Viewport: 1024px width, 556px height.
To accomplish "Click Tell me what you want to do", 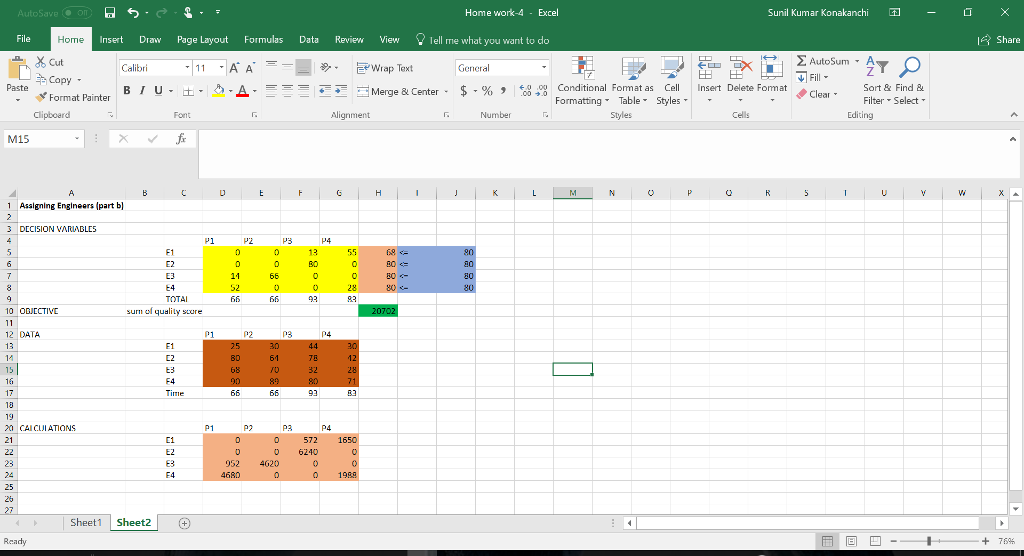I will tap(483, 40).
